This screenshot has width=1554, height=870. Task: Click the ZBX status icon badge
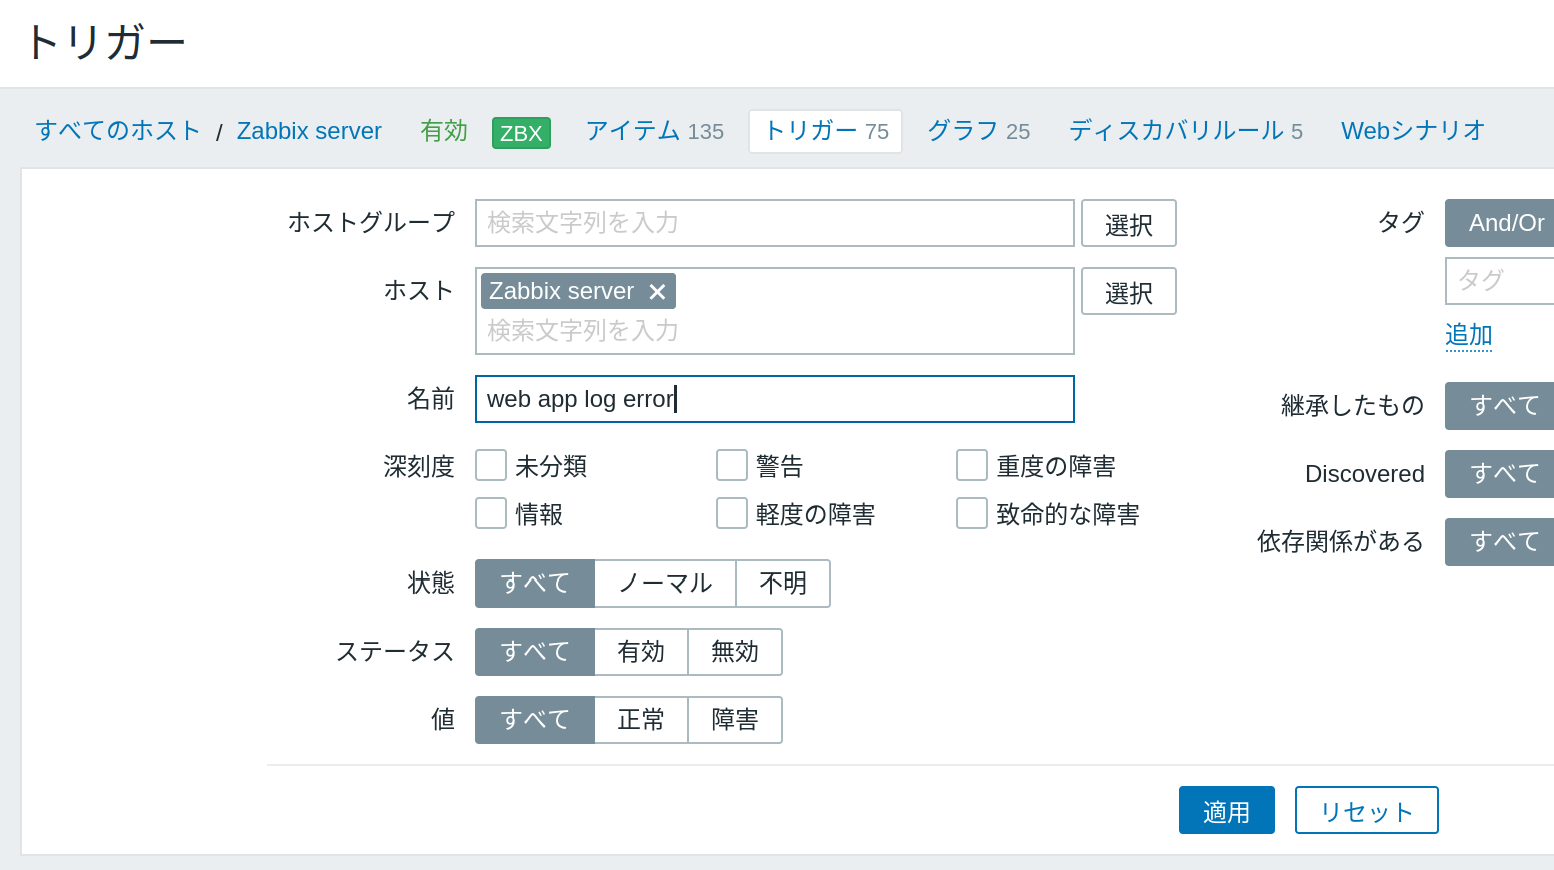(520, 131)
